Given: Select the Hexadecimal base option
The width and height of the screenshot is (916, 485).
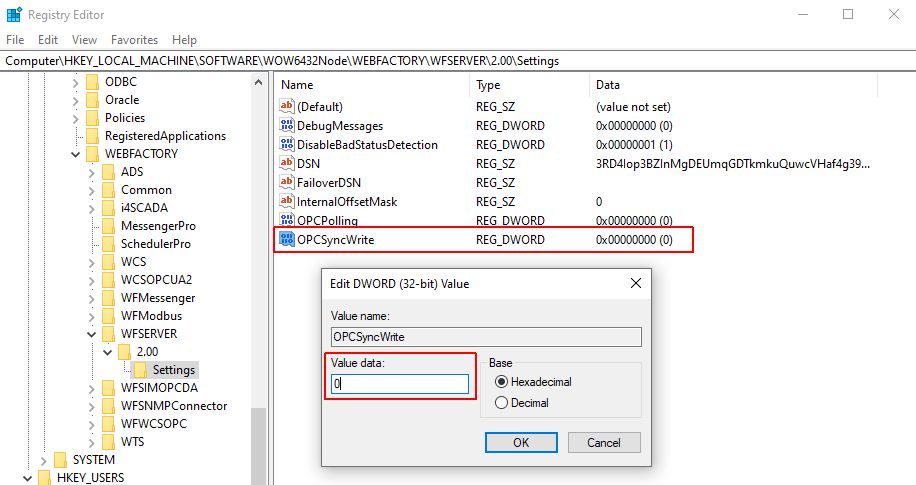Looking at the screenshot, I should [533, 382].
